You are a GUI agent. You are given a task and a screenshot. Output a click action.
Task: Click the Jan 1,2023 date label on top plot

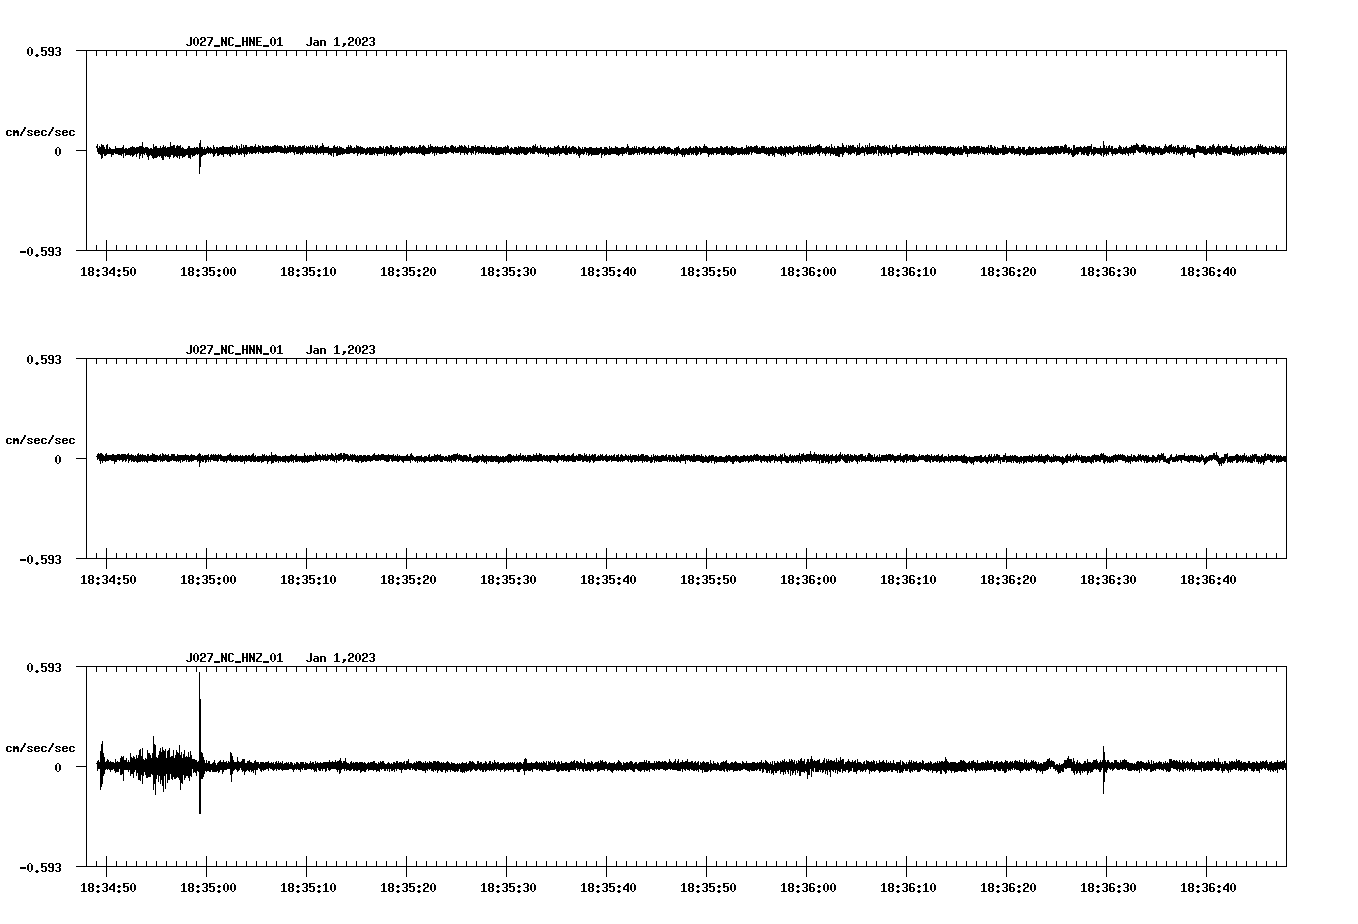coord(341,43)
